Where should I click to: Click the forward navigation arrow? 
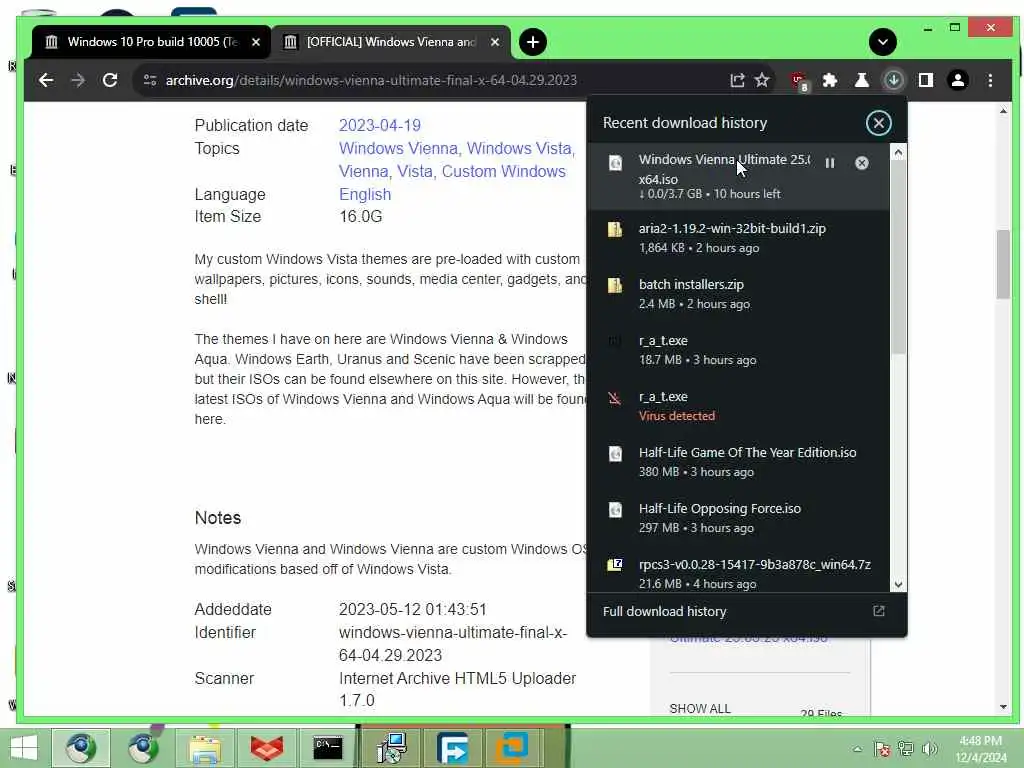tap(78, 80)
